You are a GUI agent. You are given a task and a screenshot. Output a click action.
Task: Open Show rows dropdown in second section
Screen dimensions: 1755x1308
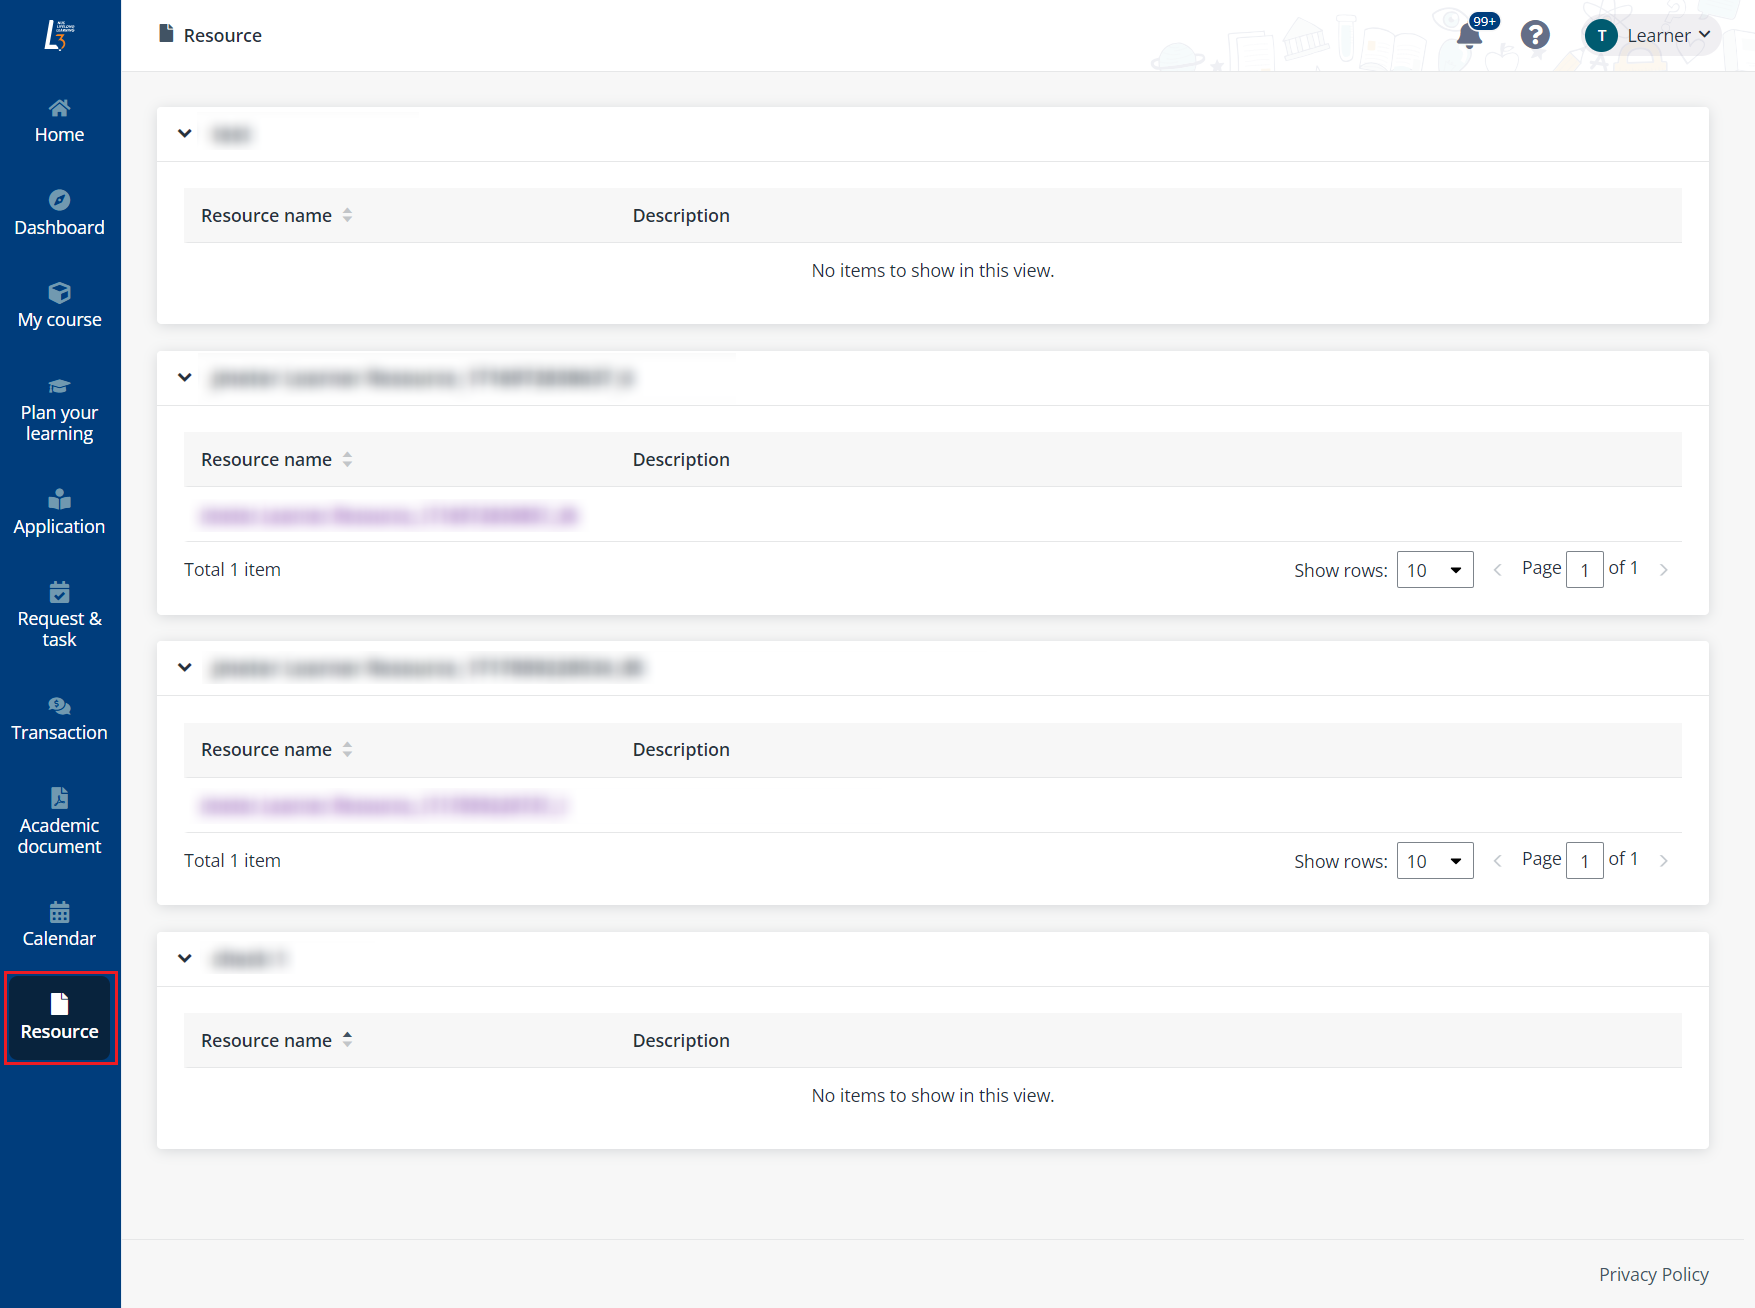(1434, 570)
